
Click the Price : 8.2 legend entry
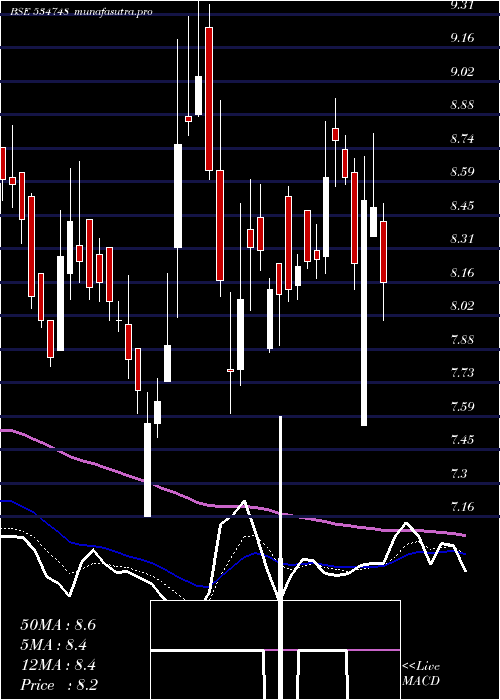pos(59,685)
